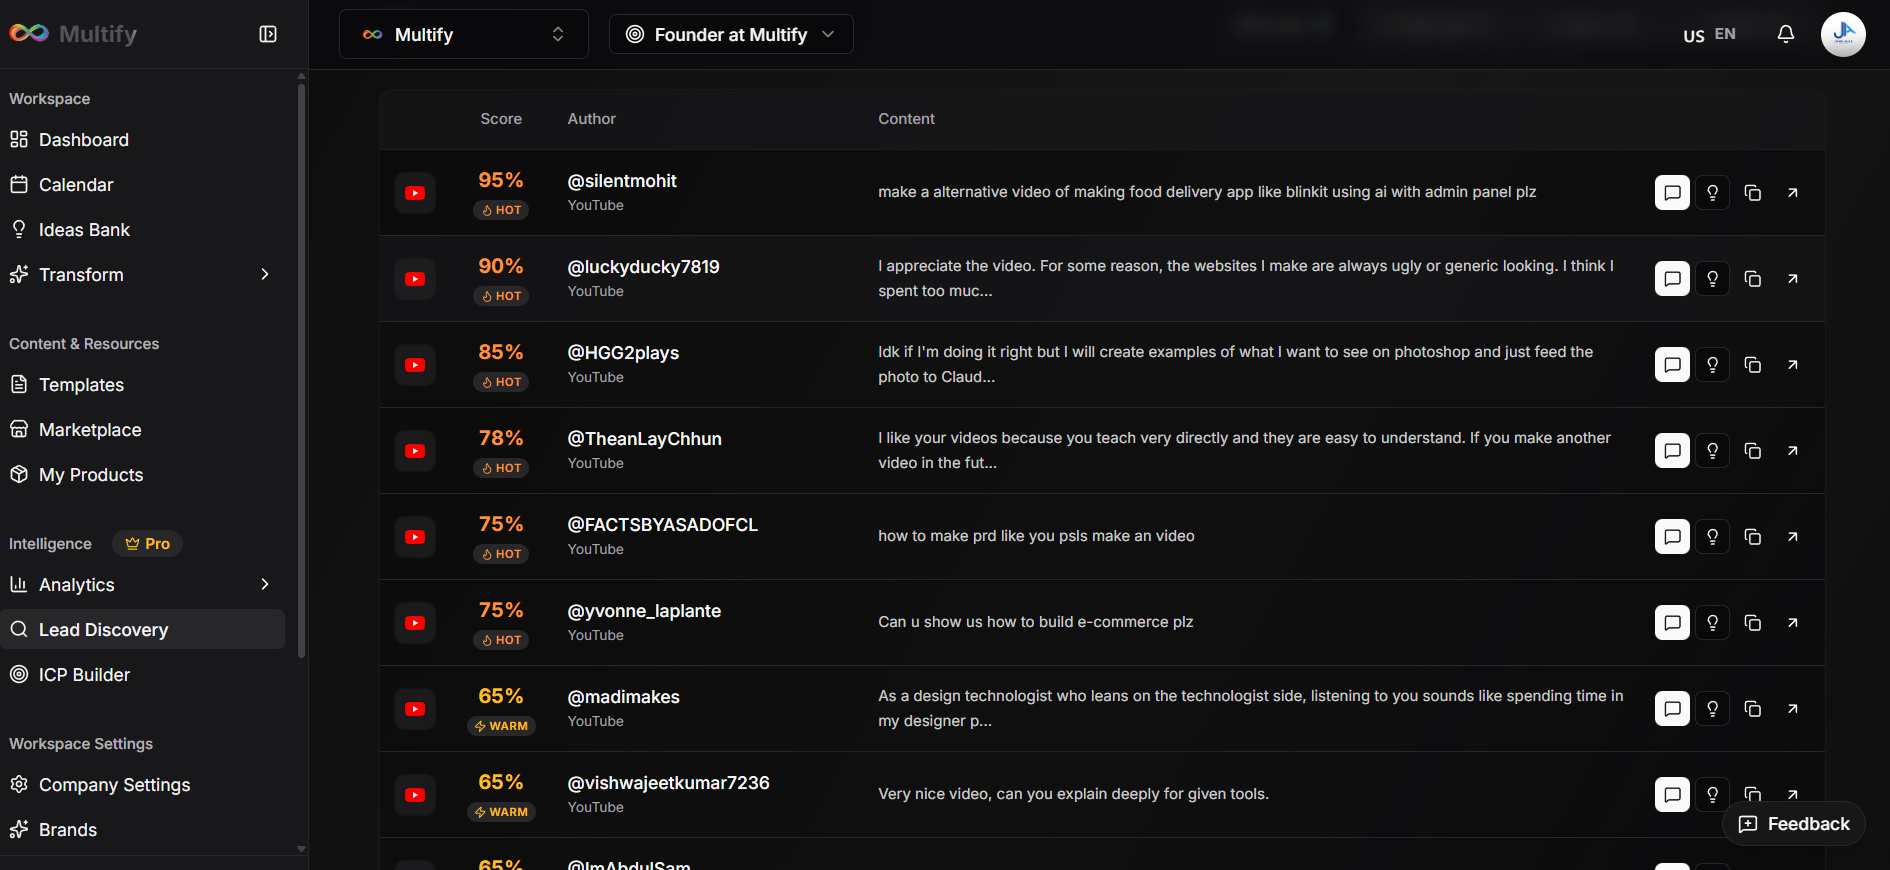1890x870 pixels.
Task: Go to Ideas Bank
Action: [84, 230]
